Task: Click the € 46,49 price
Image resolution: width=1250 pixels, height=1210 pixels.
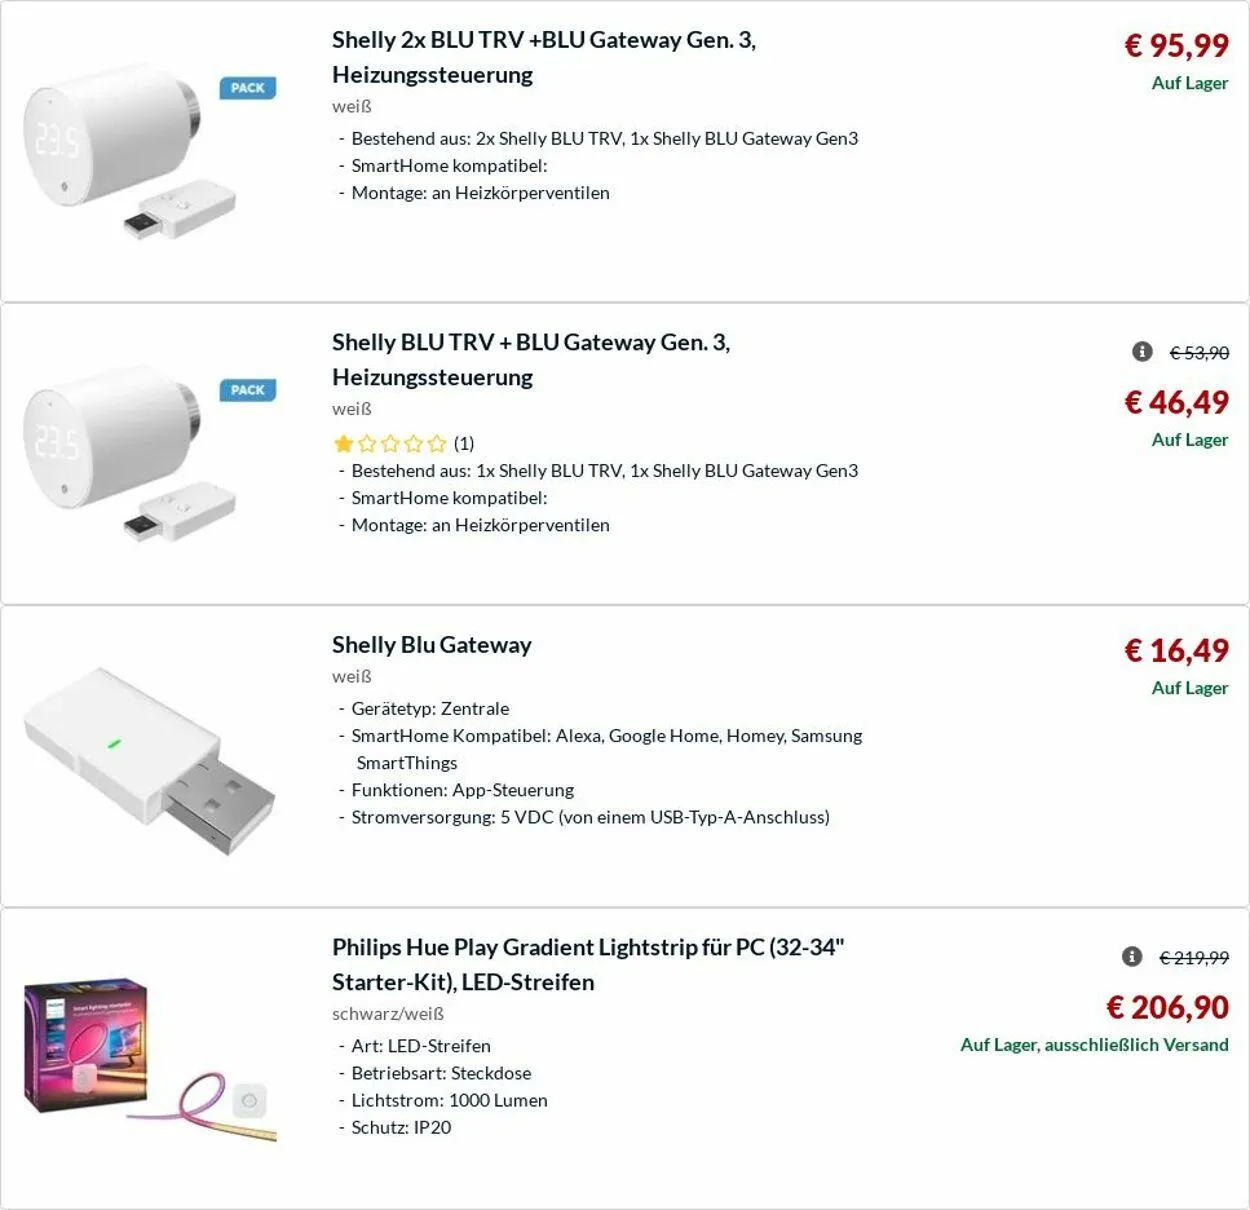Action: [1176, 402]
